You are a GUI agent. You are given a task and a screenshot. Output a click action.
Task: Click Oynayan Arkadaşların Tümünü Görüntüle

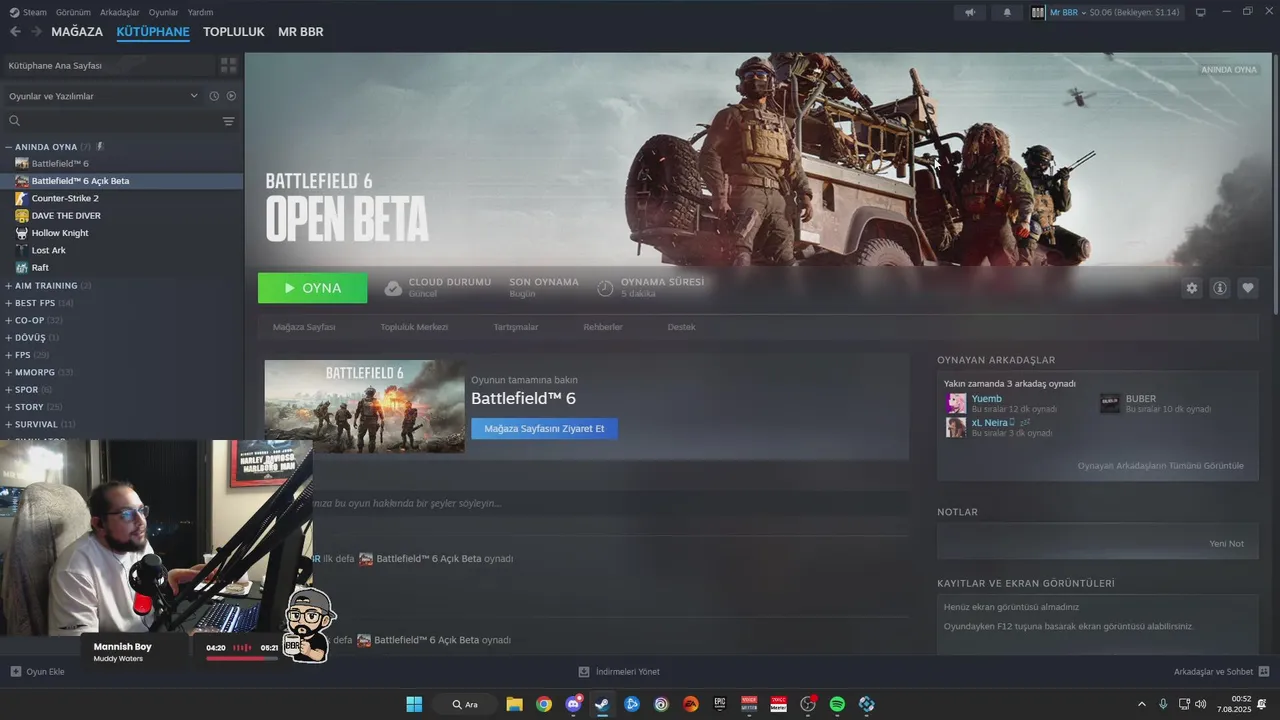pos(1160,466)
